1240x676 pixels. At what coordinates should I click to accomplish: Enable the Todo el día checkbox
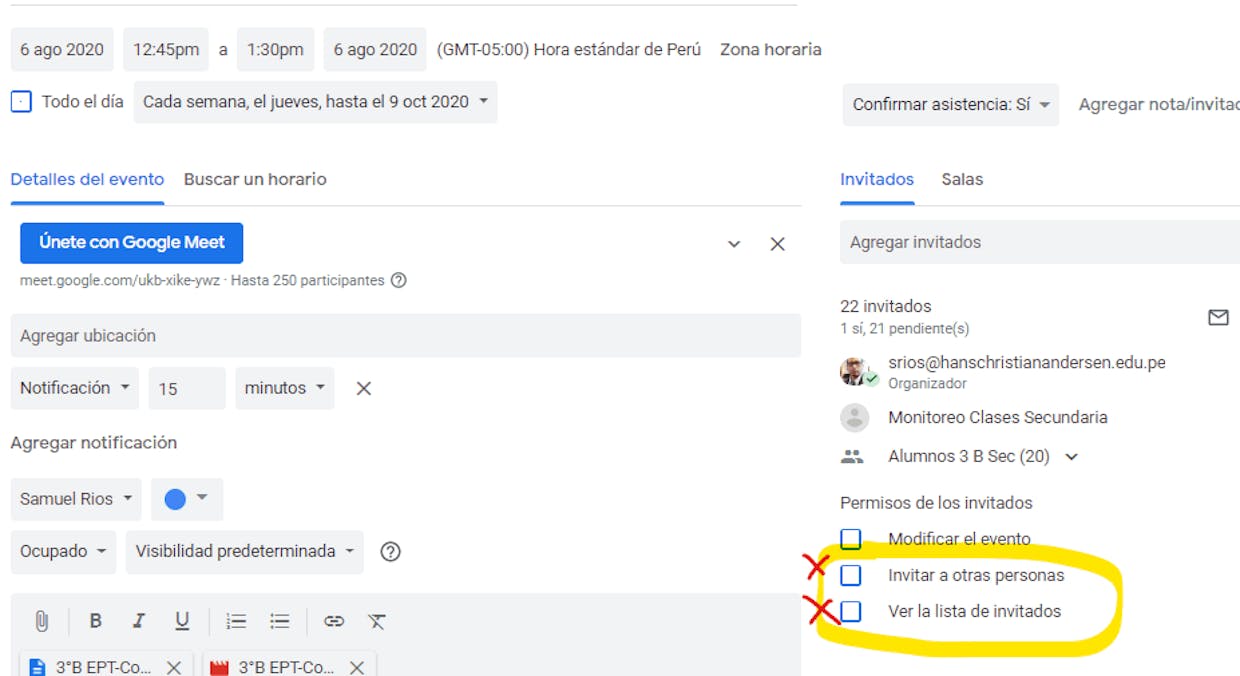click(21, 102)
